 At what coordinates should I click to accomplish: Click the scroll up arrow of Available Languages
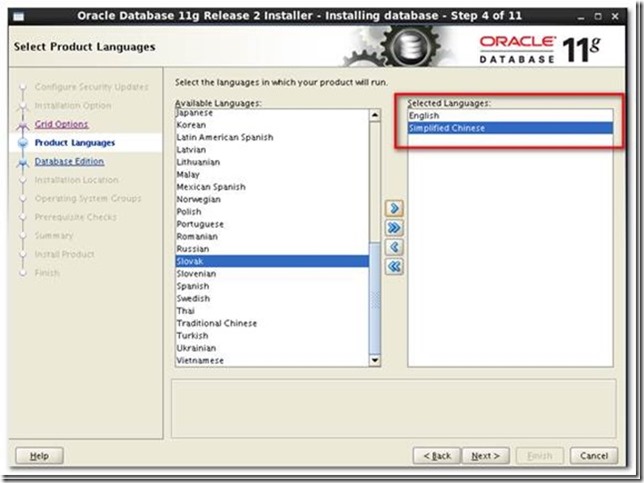[375, 115]
